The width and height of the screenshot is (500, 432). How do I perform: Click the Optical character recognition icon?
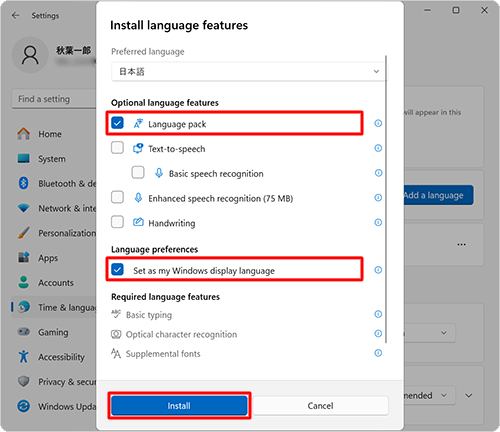click(x=116, y=334)
